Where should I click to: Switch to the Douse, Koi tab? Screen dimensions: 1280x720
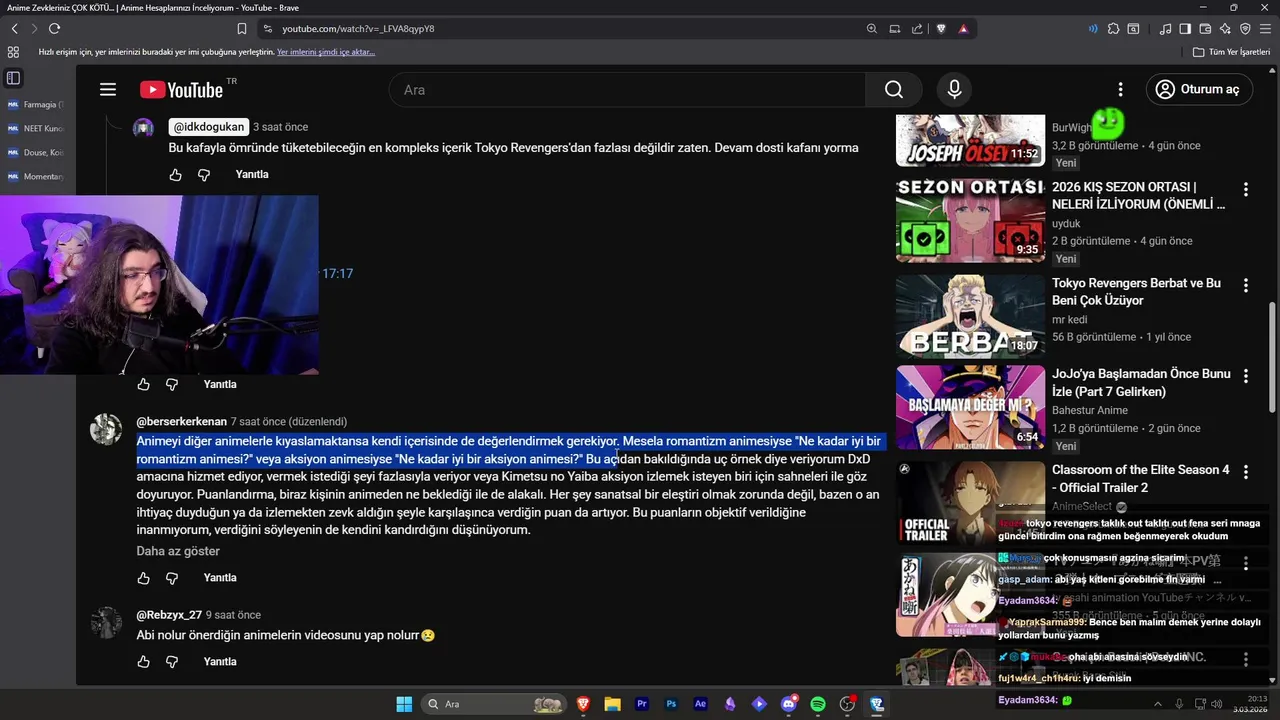click(x=35, y=152)
